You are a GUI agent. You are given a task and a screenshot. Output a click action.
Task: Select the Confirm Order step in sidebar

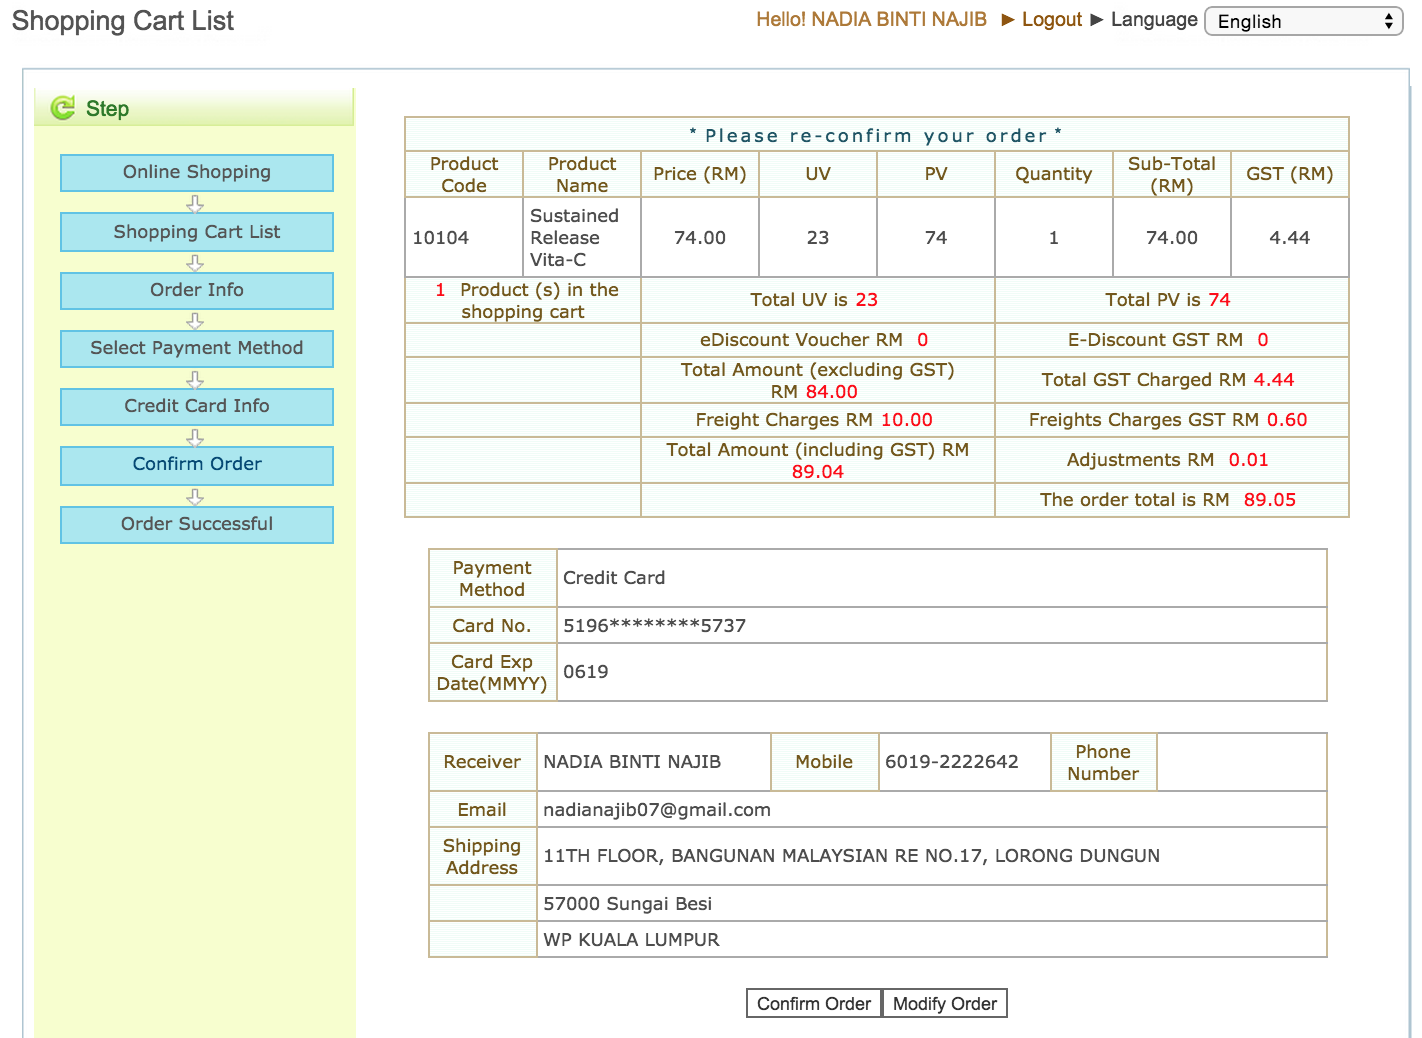(x=197, y=465)
